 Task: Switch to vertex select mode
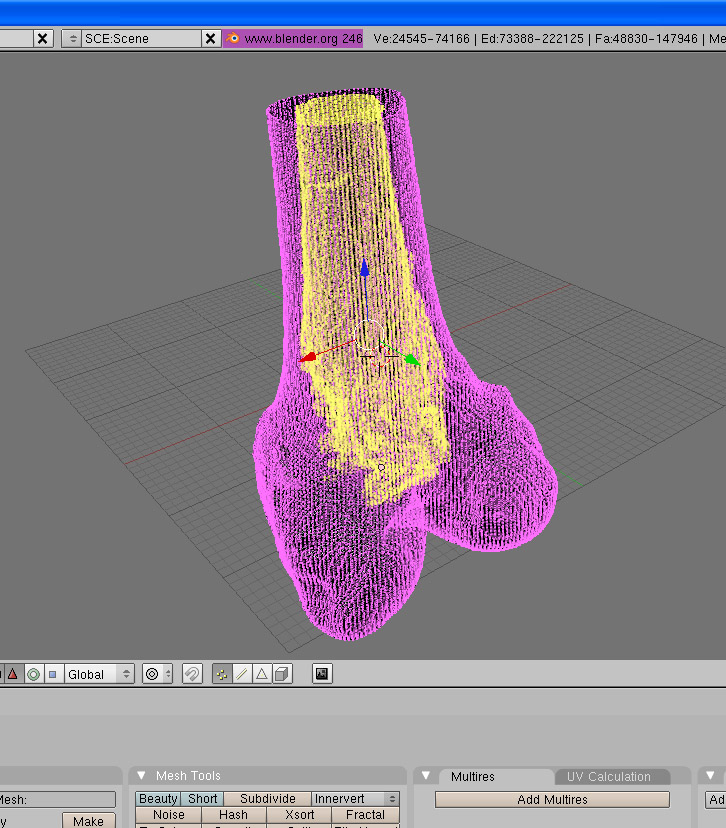[222, 674]
